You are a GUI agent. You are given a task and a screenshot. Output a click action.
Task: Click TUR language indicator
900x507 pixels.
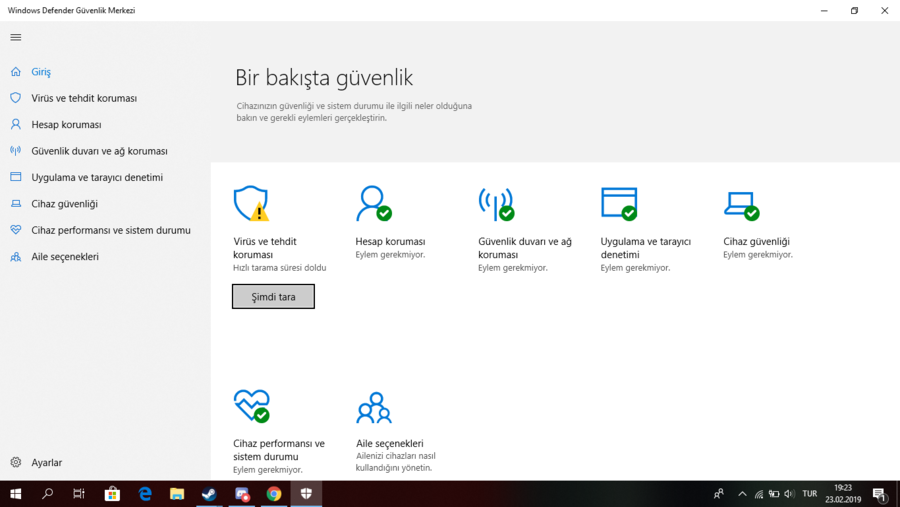[x=810, y=494]
